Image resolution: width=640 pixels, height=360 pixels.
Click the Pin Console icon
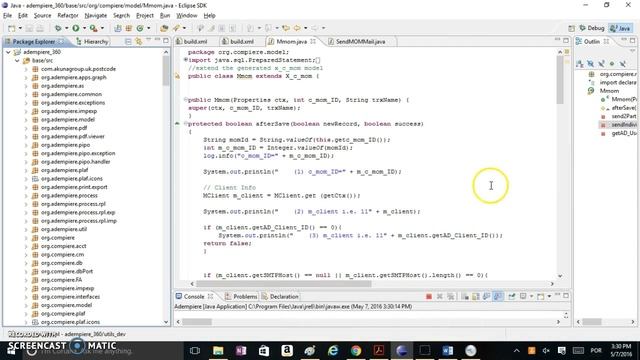pos(512,296)
